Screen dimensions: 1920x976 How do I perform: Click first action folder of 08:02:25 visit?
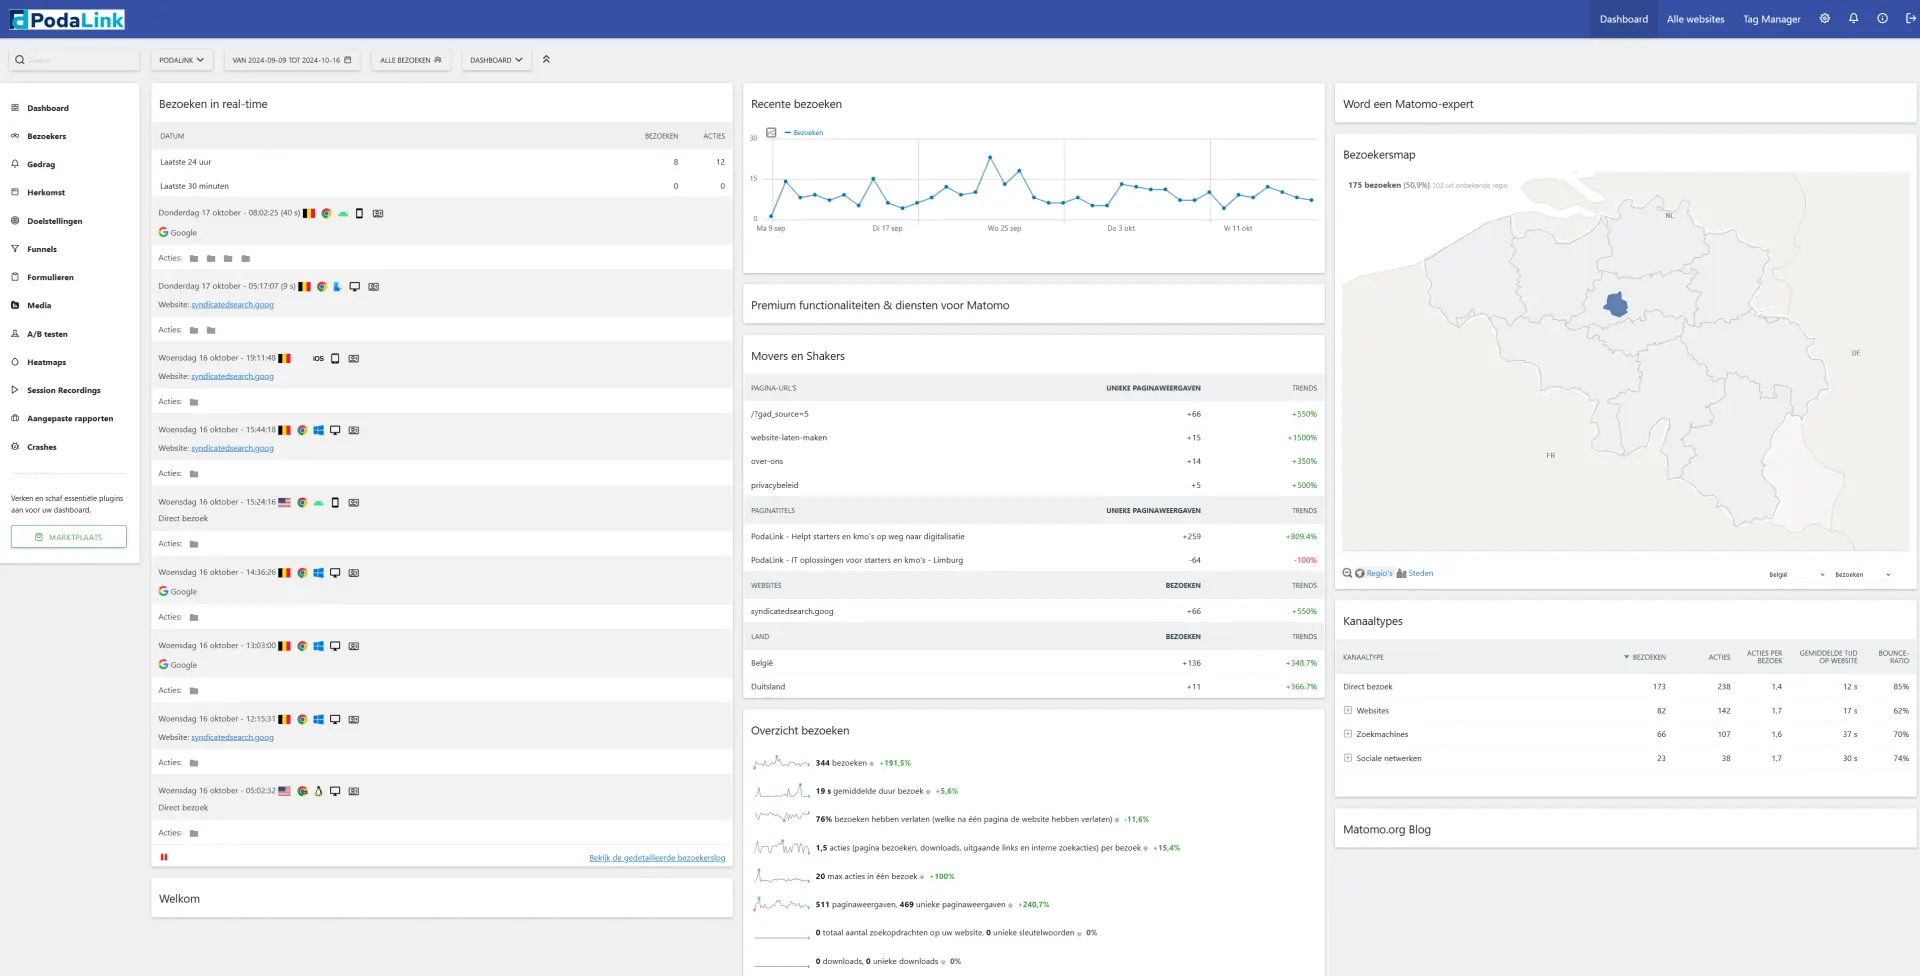pyautogui.click(x=194, y=258)
